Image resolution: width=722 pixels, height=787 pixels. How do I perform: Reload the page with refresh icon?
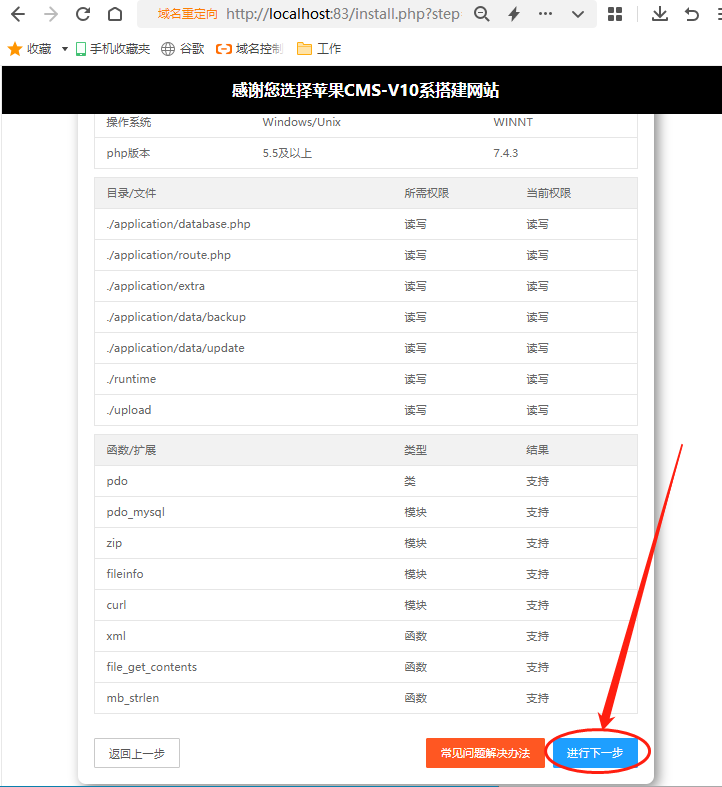point(83,14)
